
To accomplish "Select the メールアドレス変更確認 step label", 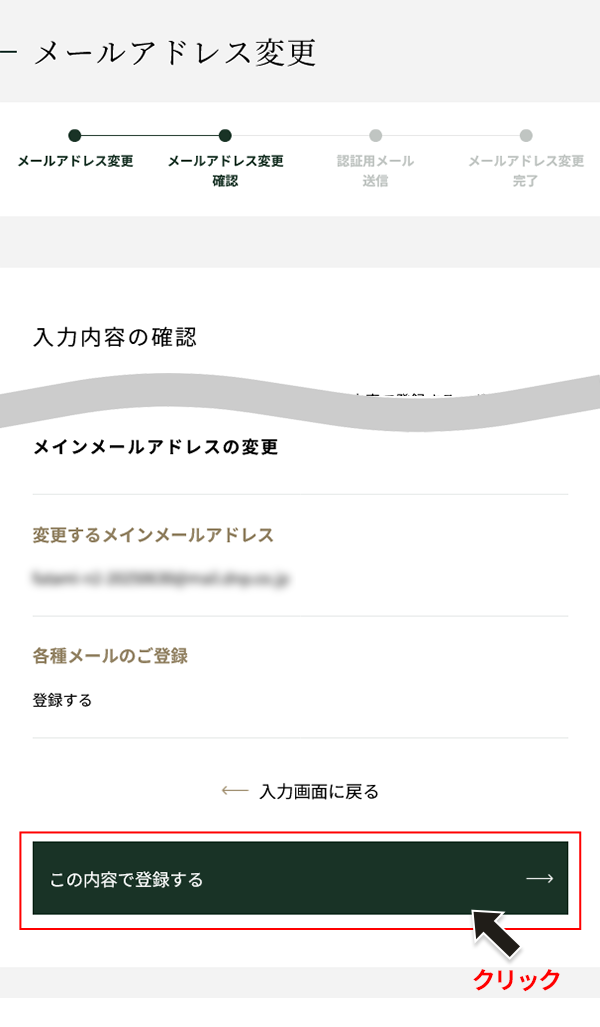I will pos(225,171).
